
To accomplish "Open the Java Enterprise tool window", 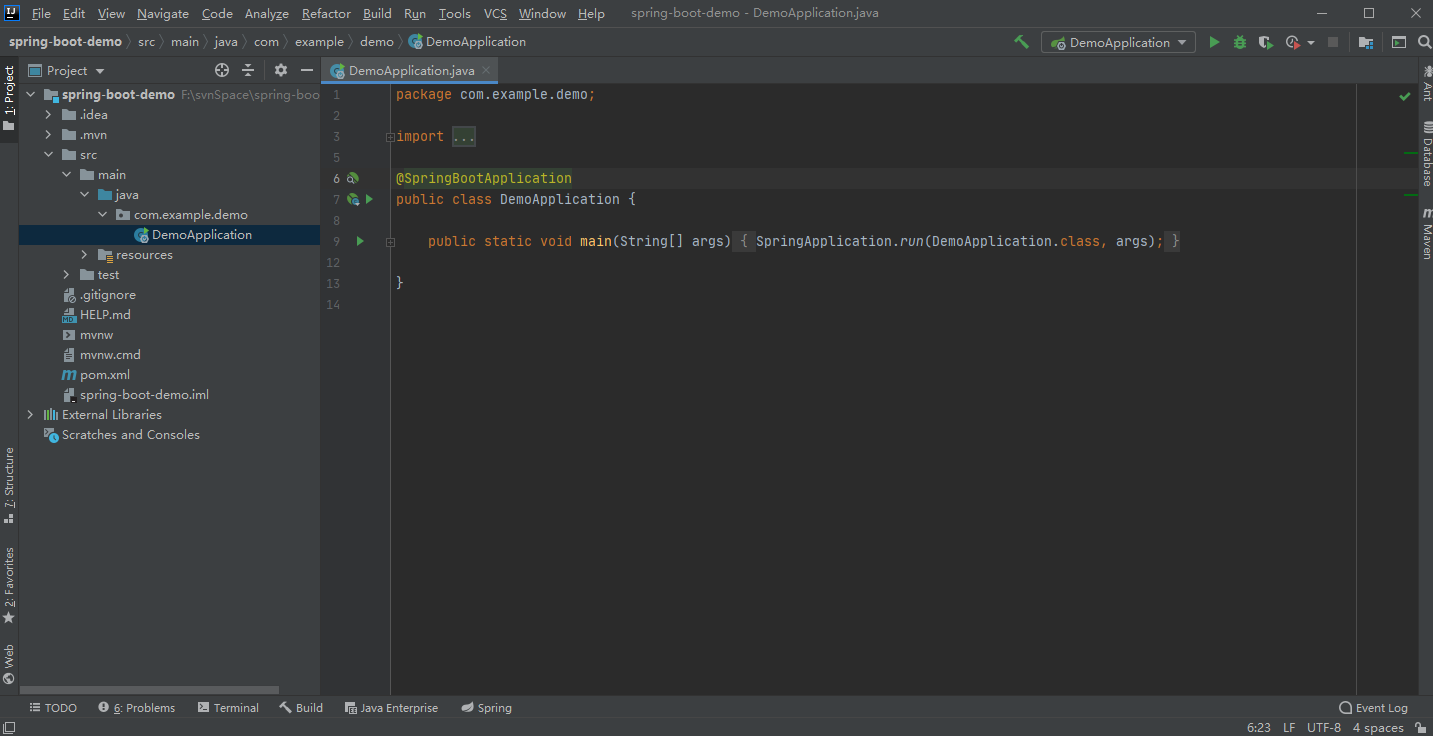I will [391, 708].
